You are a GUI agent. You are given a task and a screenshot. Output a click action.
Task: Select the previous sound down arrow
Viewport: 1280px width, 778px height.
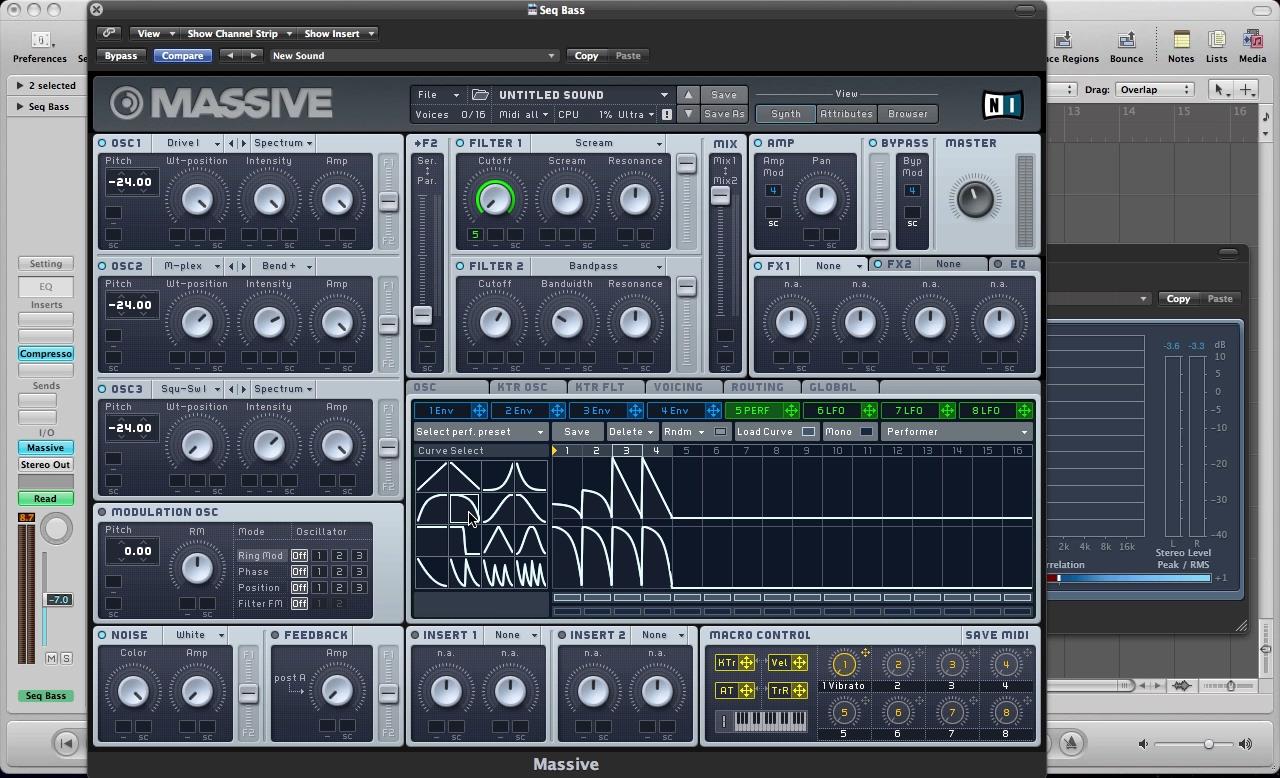(x=688, y=114)
